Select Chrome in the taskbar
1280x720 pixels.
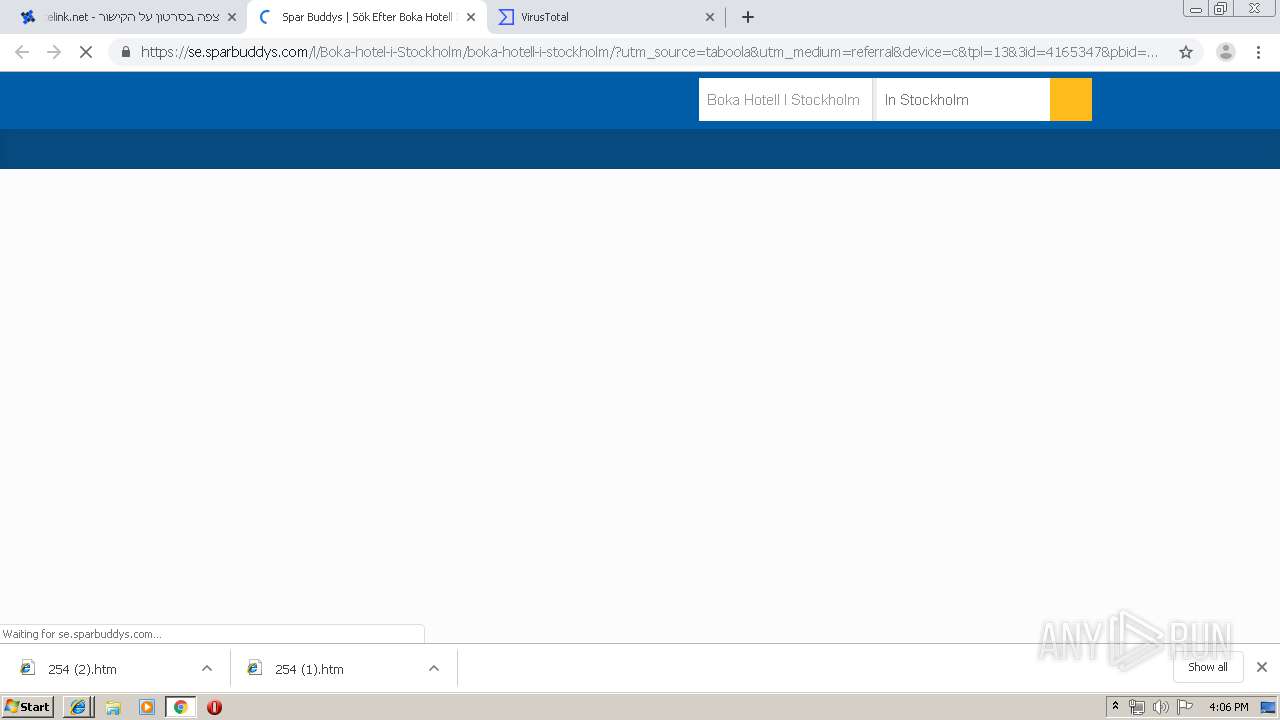tap(181, 707)
